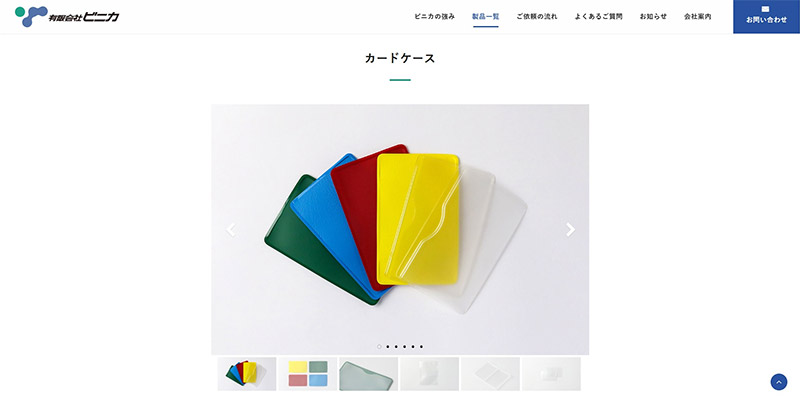Click the ビニカ company logo

(x=67, y=16)
